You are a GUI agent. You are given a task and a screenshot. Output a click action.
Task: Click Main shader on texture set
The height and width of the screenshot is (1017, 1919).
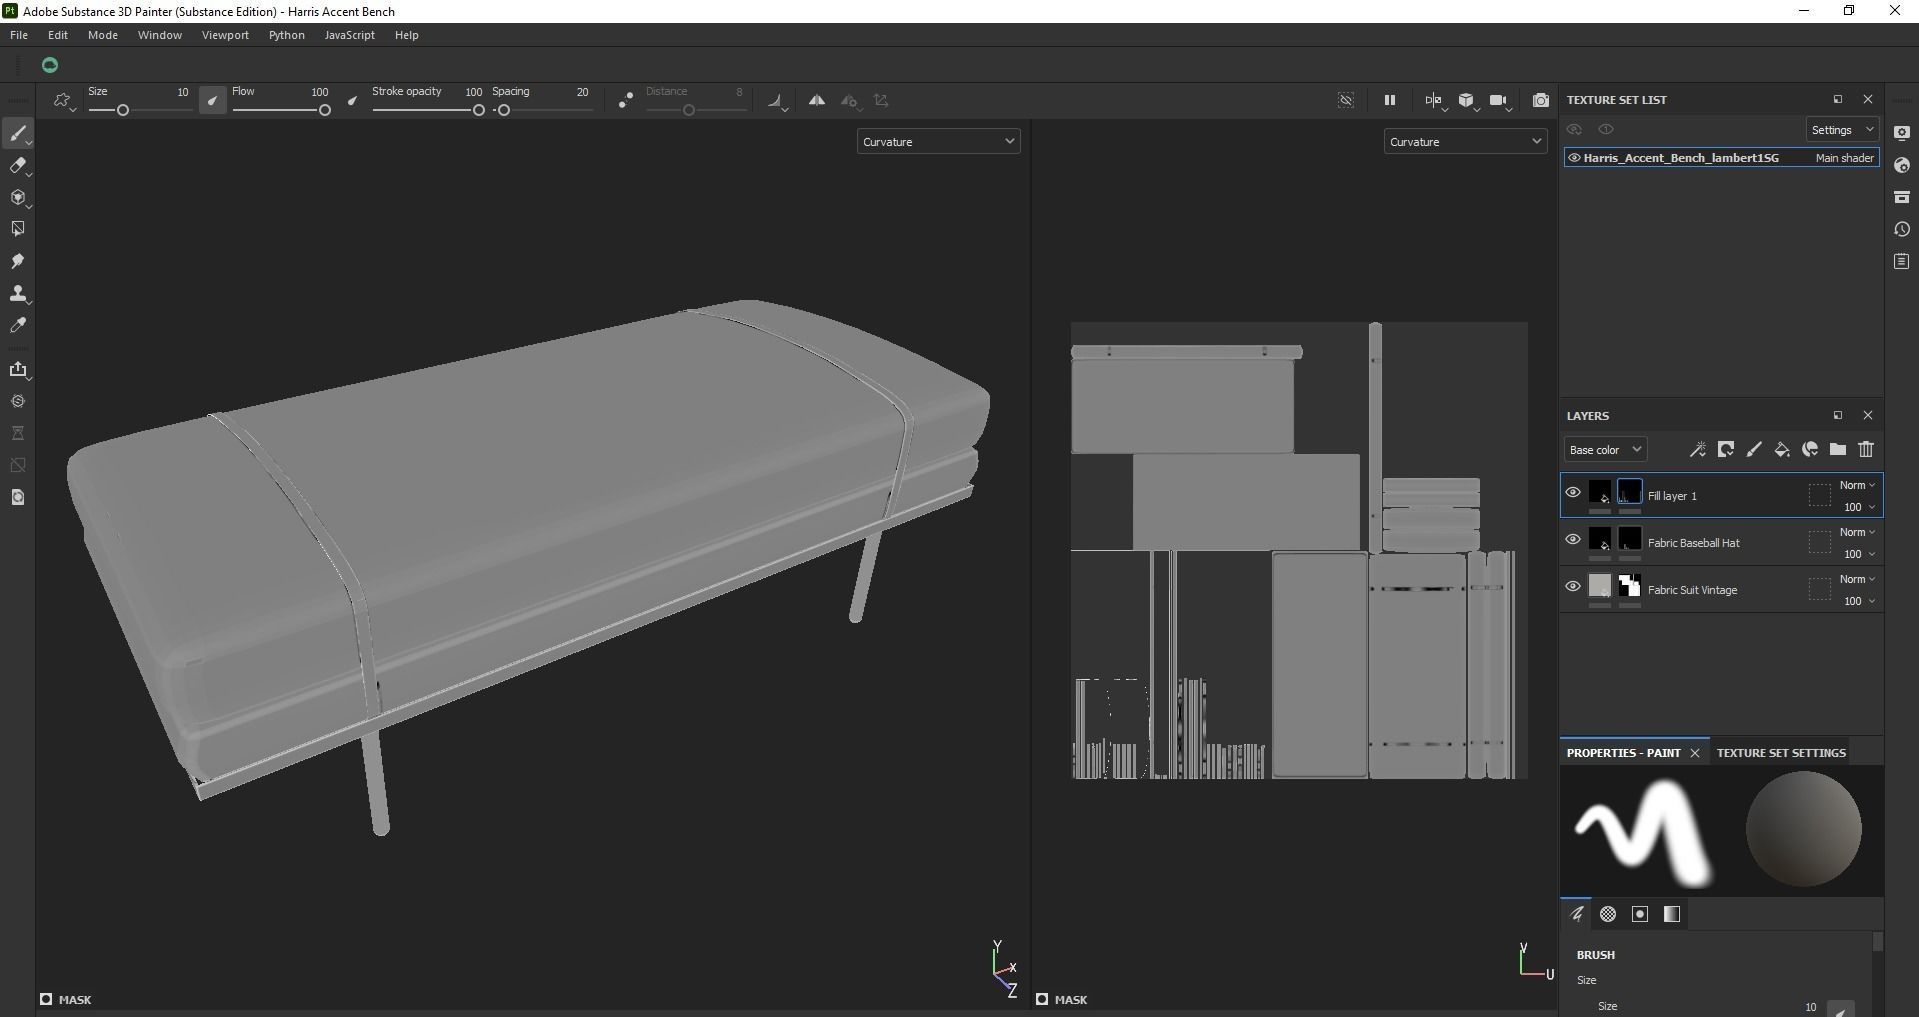1845,158
